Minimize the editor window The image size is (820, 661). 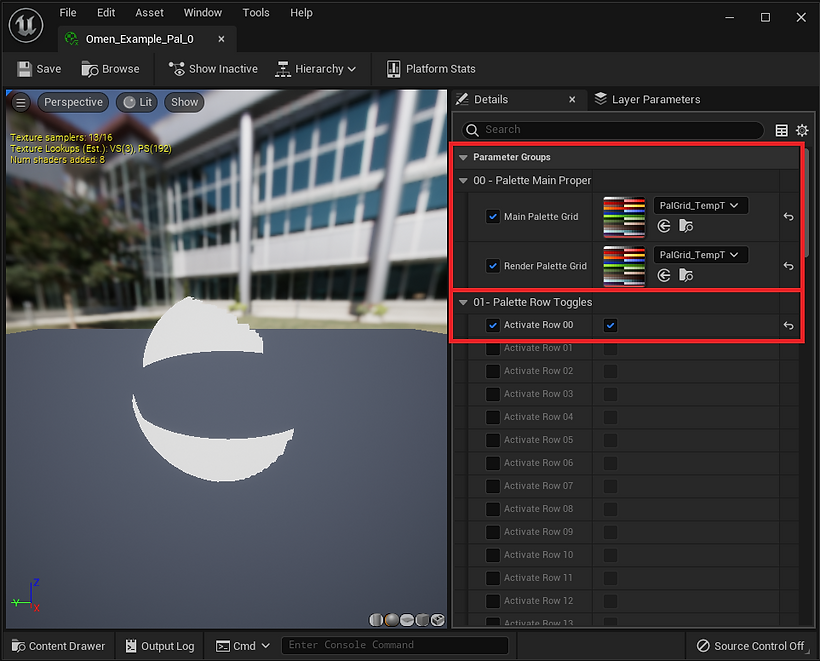(x=730, y=17)
